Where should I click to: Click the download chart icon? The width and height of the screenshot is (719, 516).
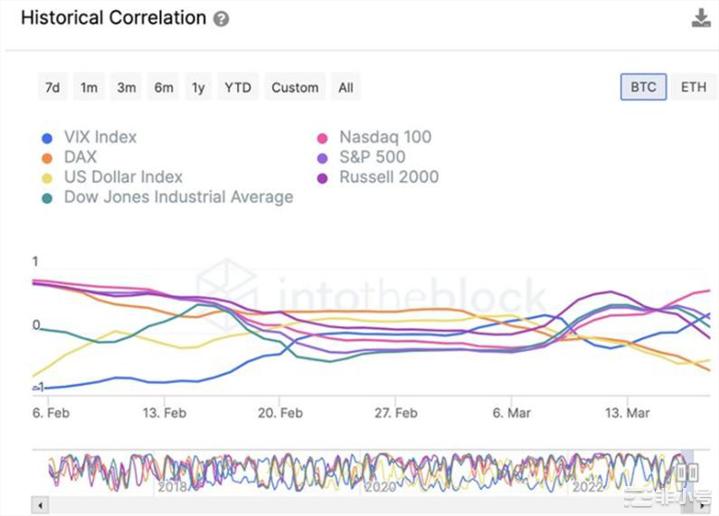pyautogui.click(x=700, y=19)
